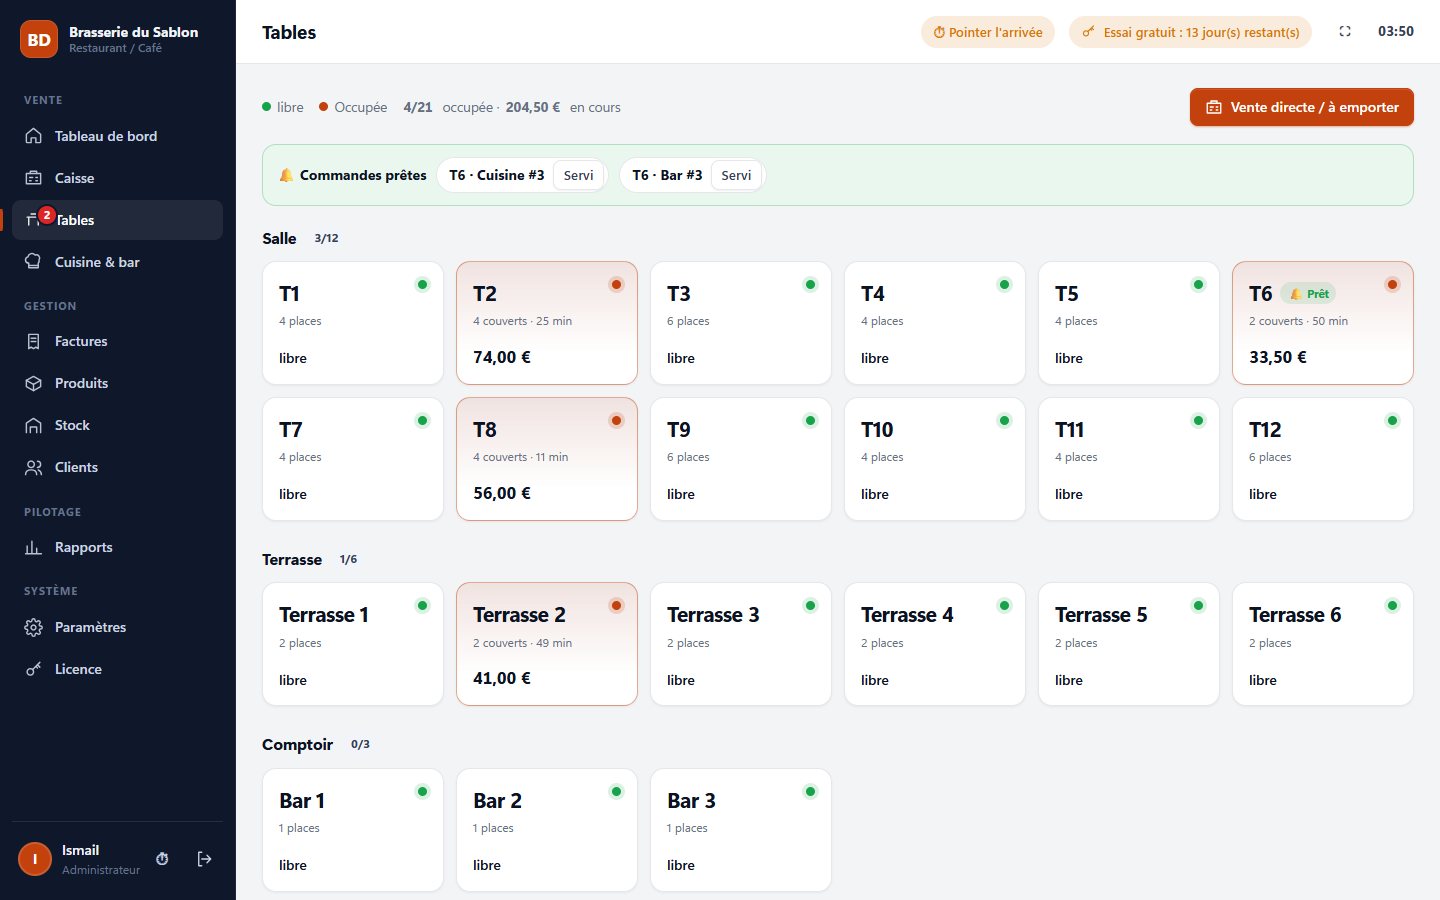
Task: Click the logout icon beside Ismail
Action: [x=205, y=859]
